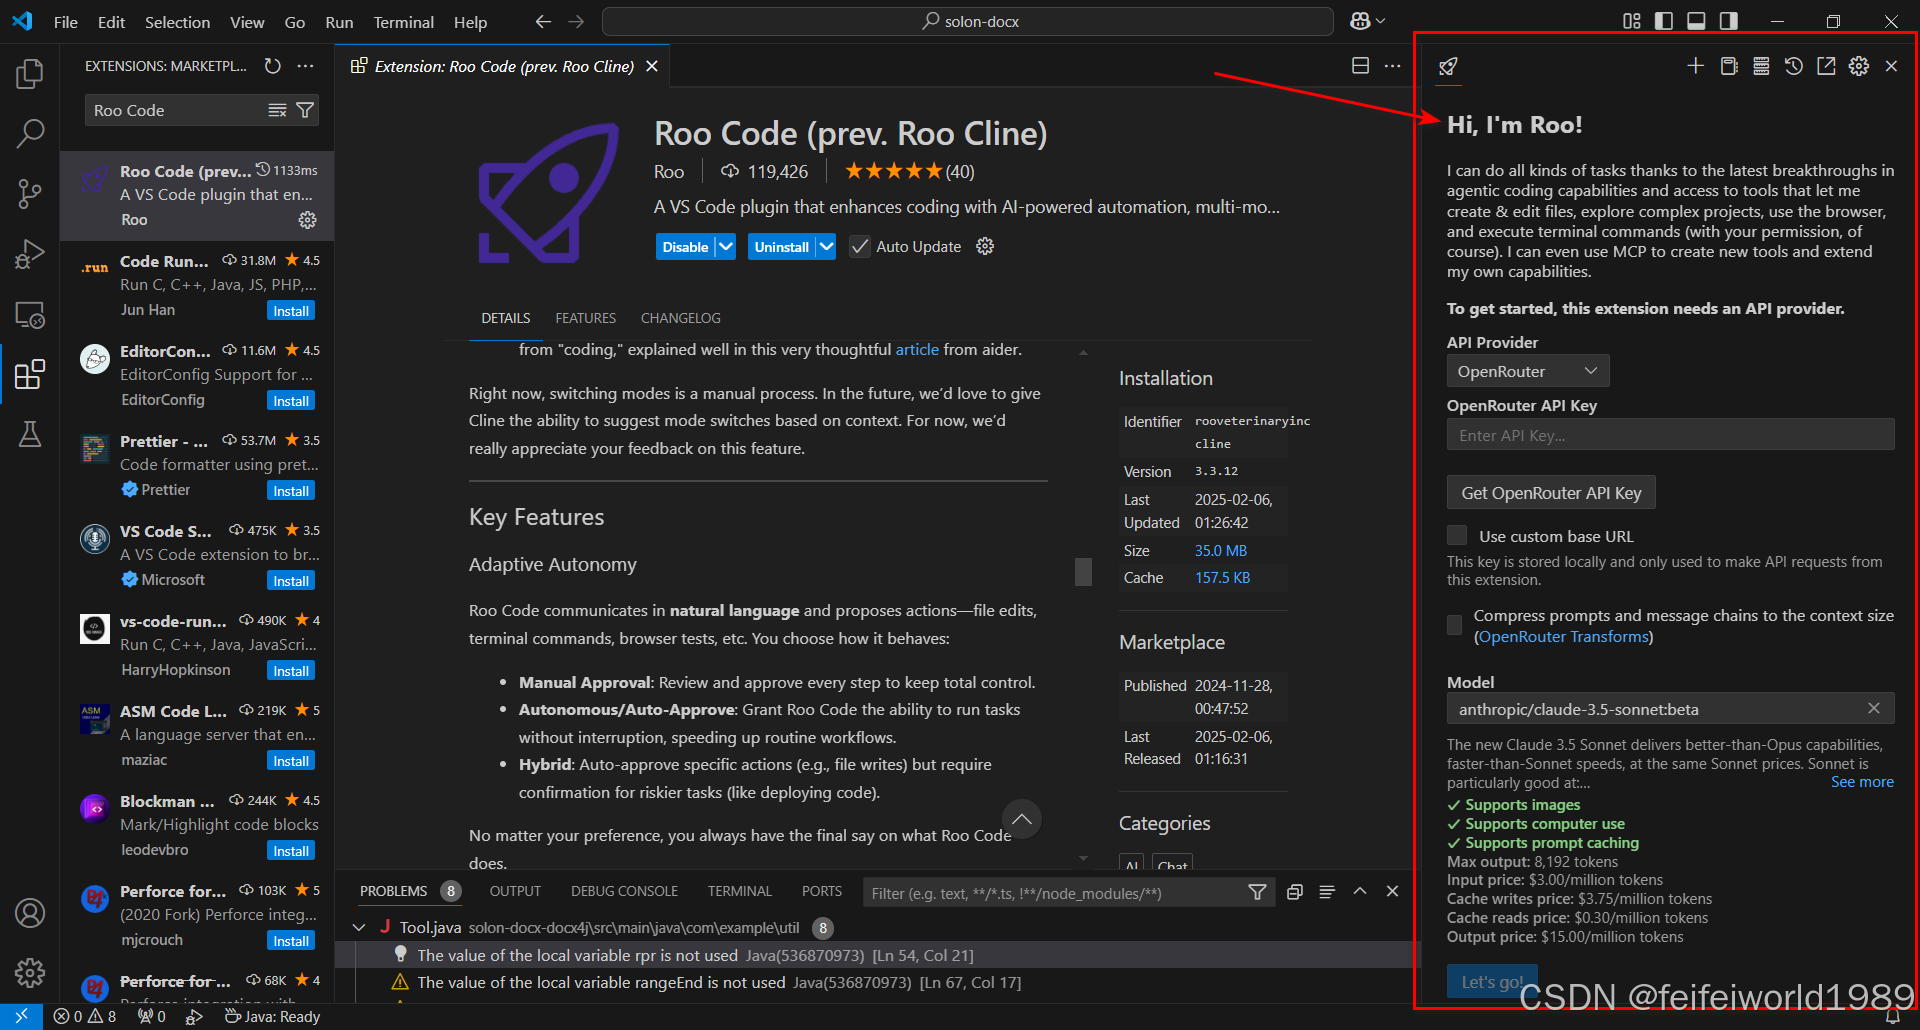Toggle bottom panel layout icon
This screenshot has width=1920, height=1030.
coord(1696,21)
